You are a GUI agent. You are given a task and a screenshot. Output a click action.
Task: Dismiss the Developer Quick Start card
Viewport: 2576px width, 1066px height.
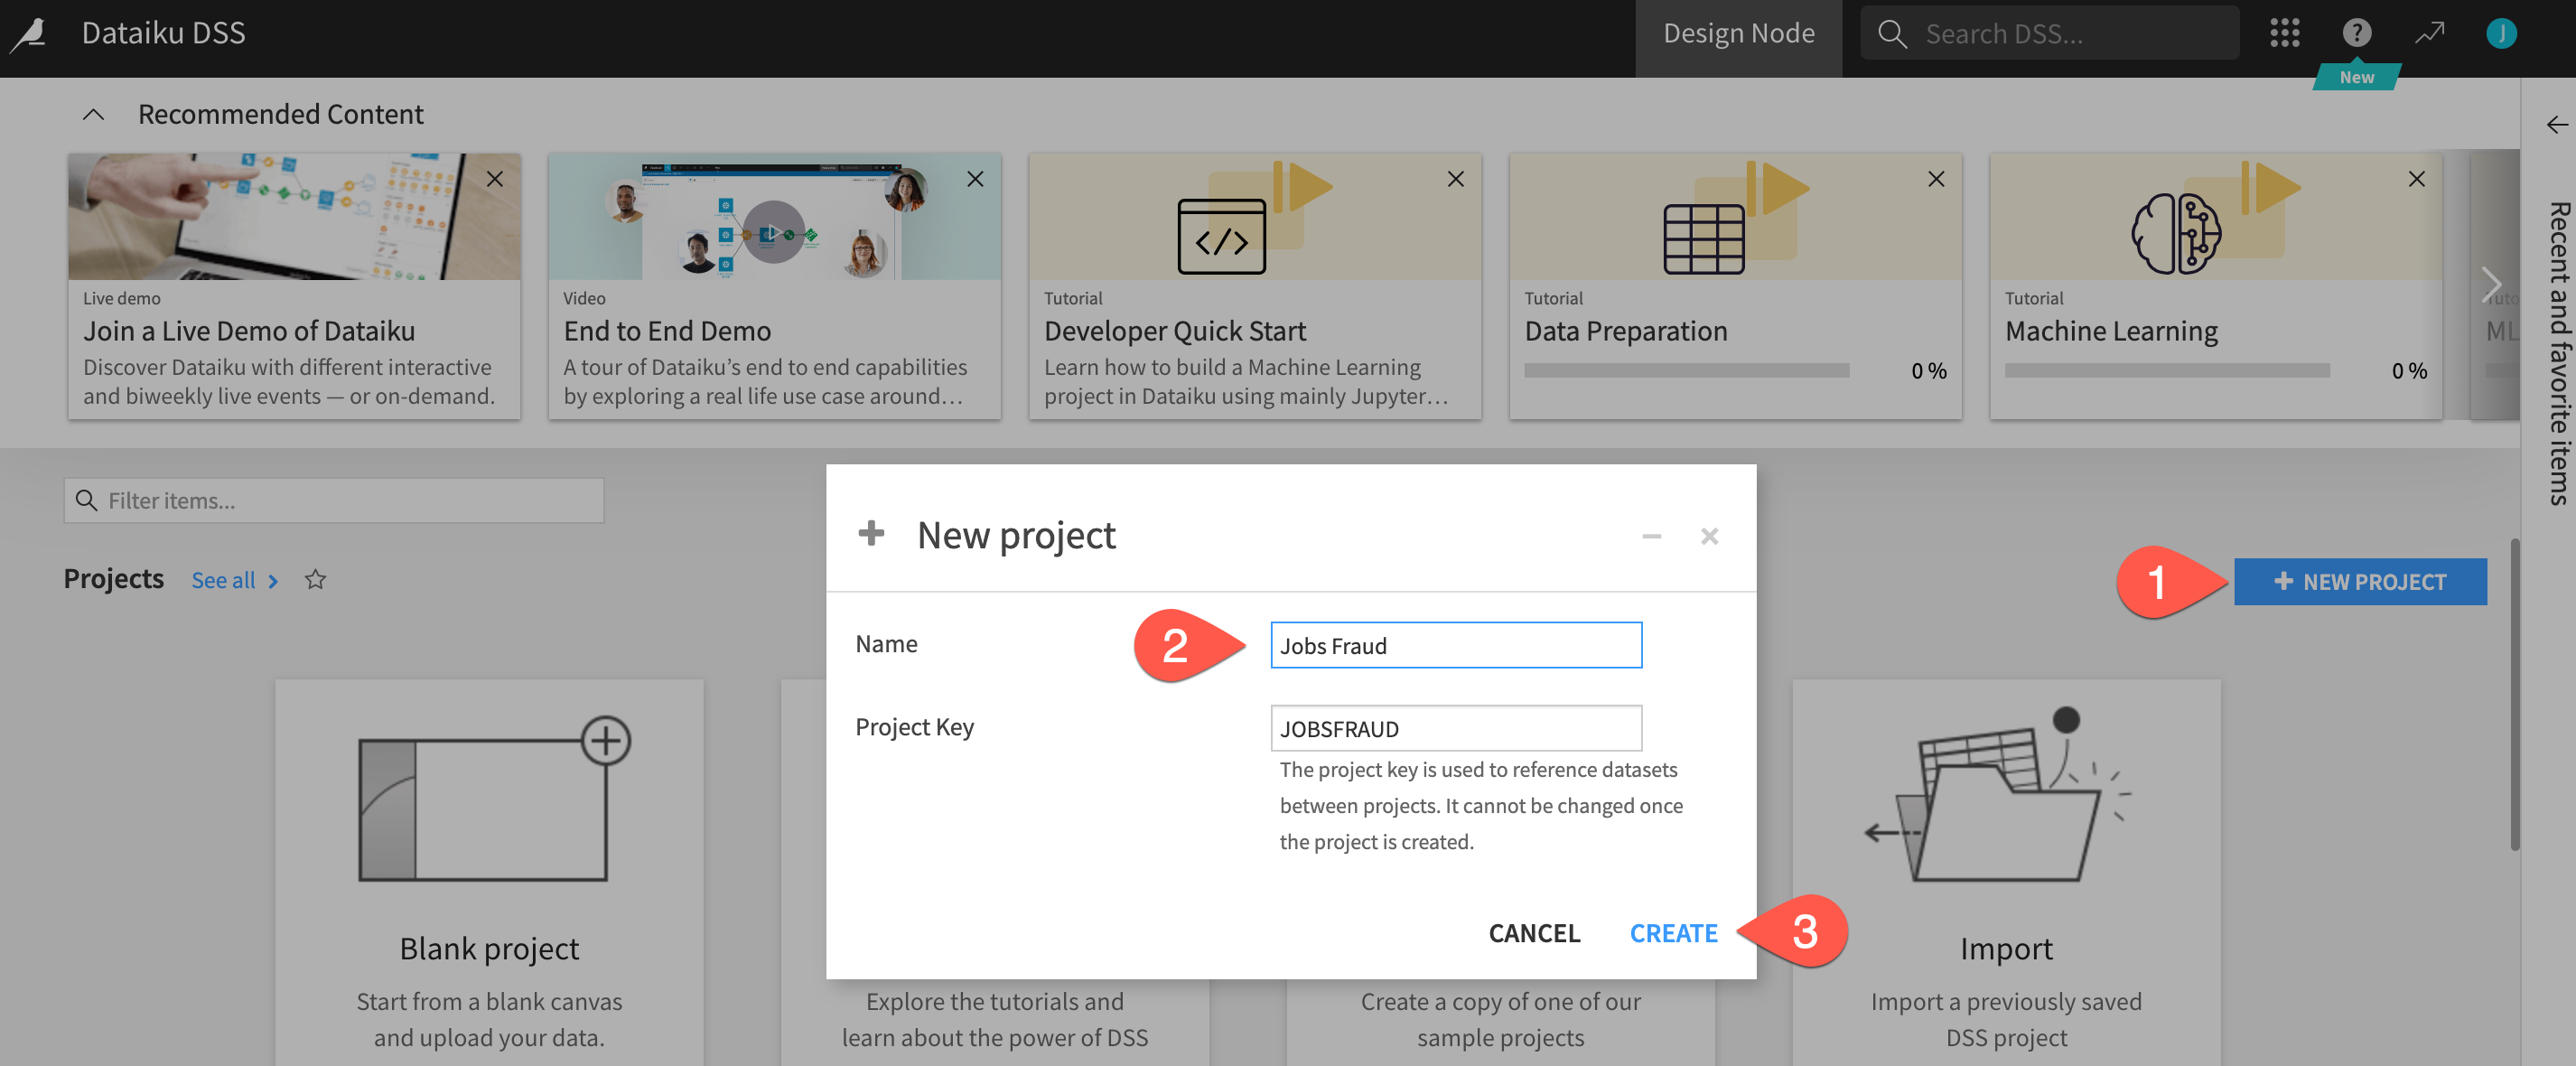tap(1455, 179)
